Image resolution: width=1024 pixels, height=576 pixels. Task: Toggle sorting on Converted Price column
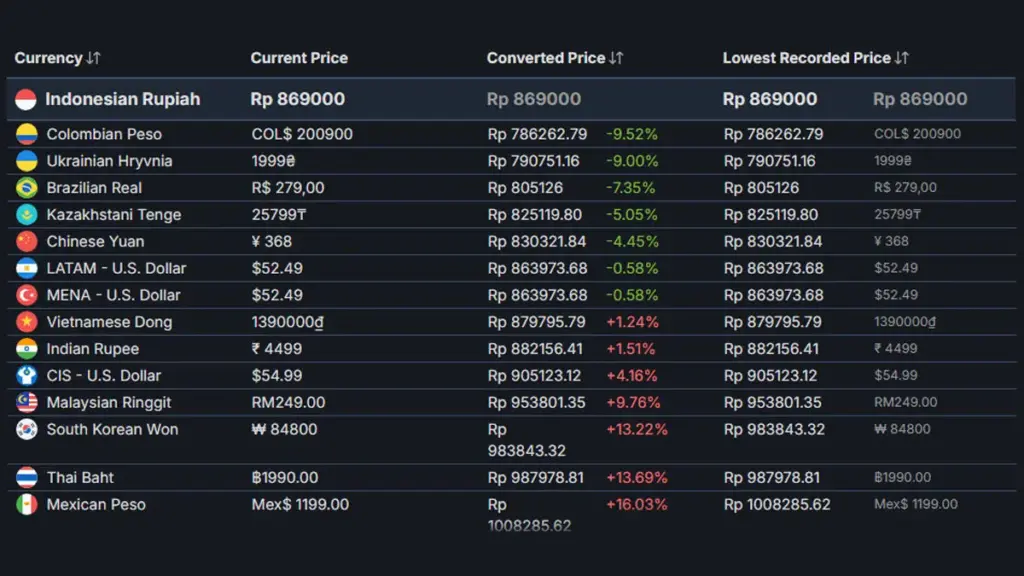614,58
